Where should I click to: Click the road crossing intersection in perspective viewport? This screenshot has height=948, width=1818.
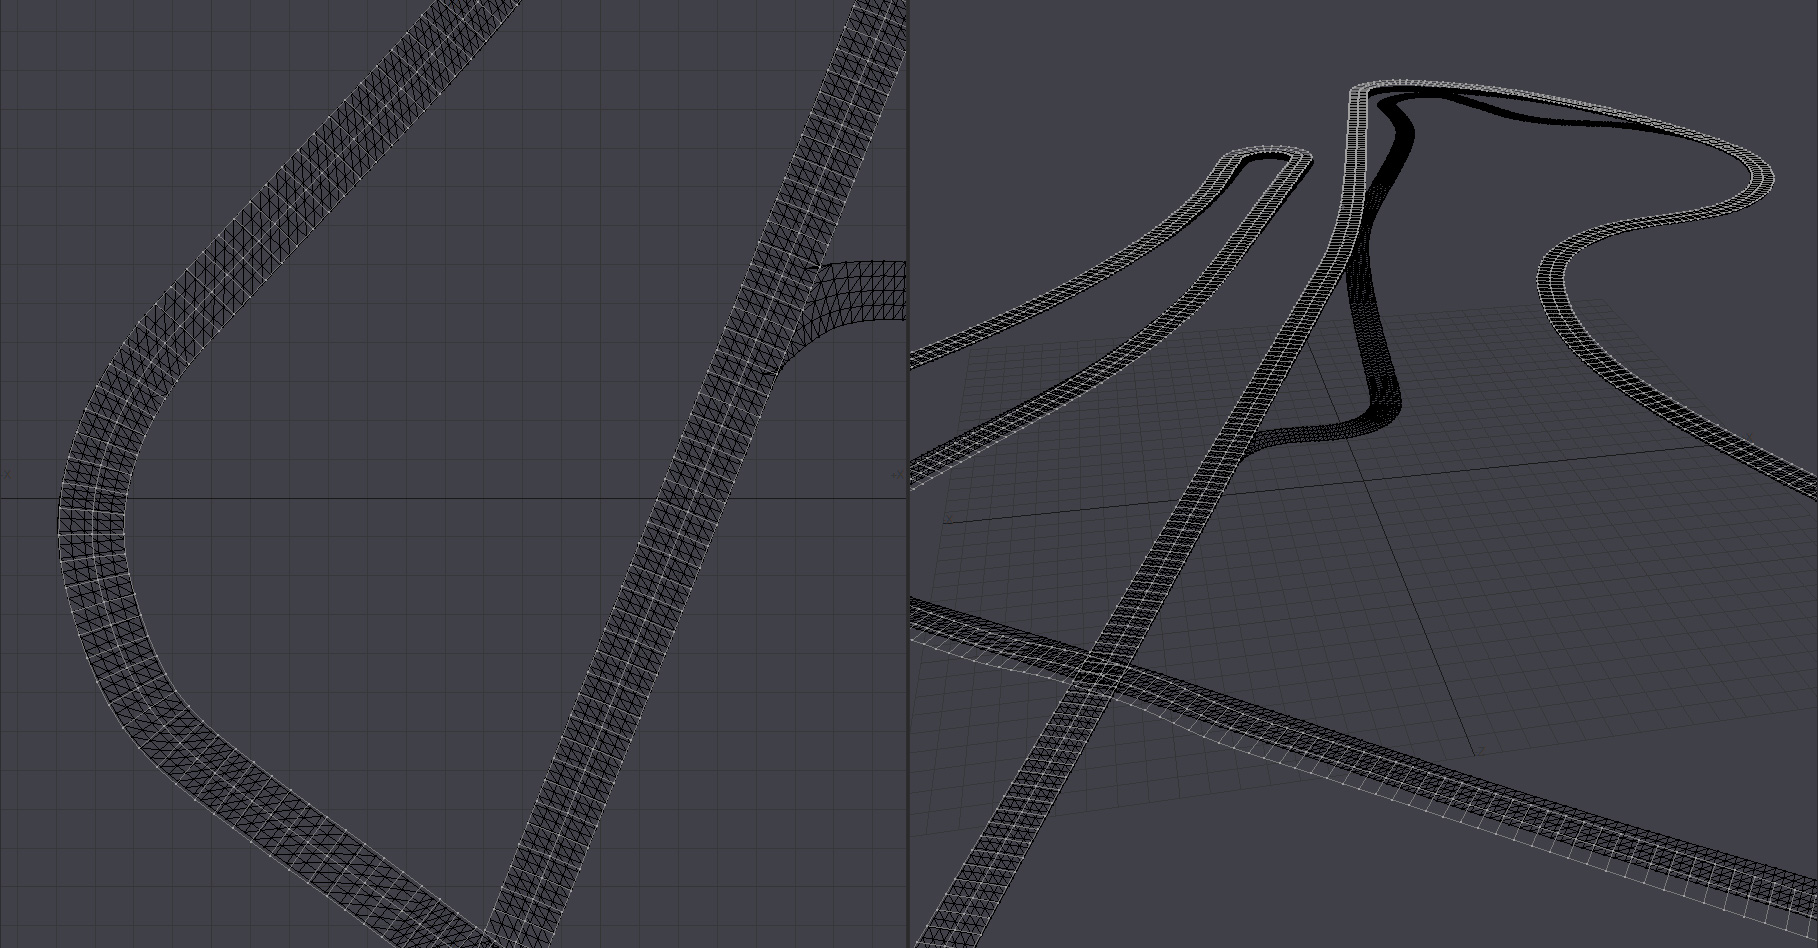pos(1103,672)
